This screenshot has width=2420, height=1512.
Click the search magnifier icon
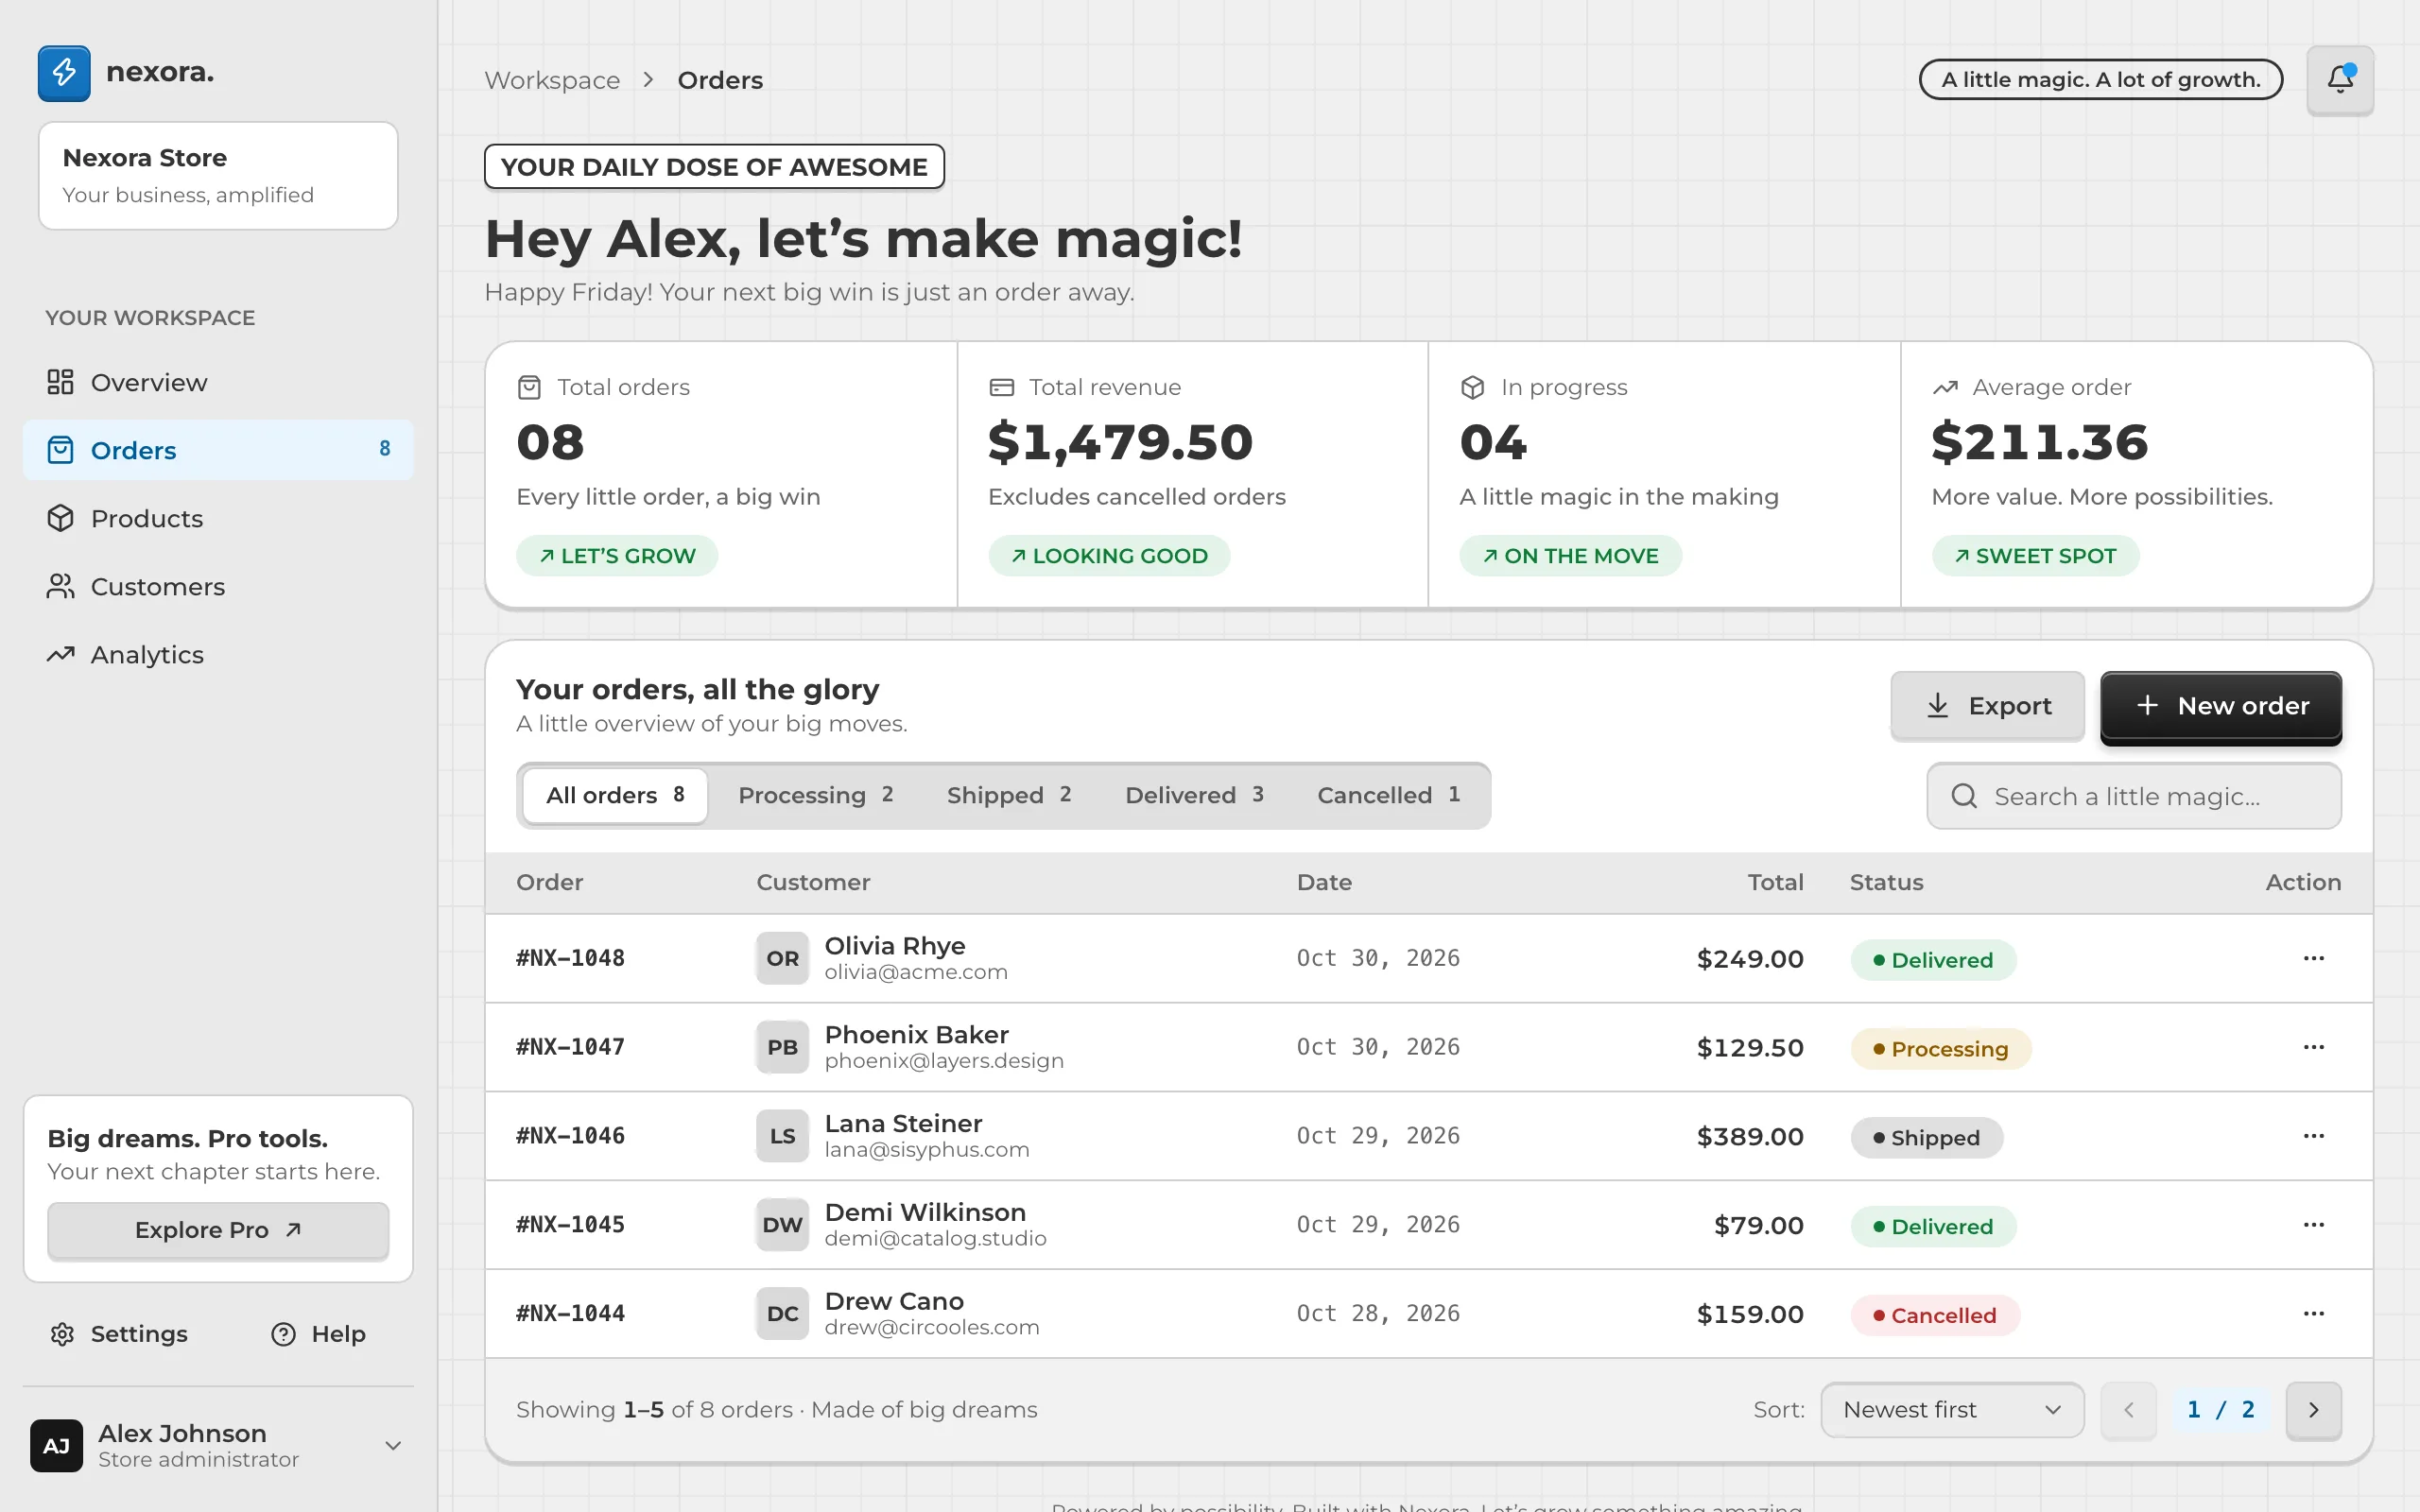click(1964, 796)
